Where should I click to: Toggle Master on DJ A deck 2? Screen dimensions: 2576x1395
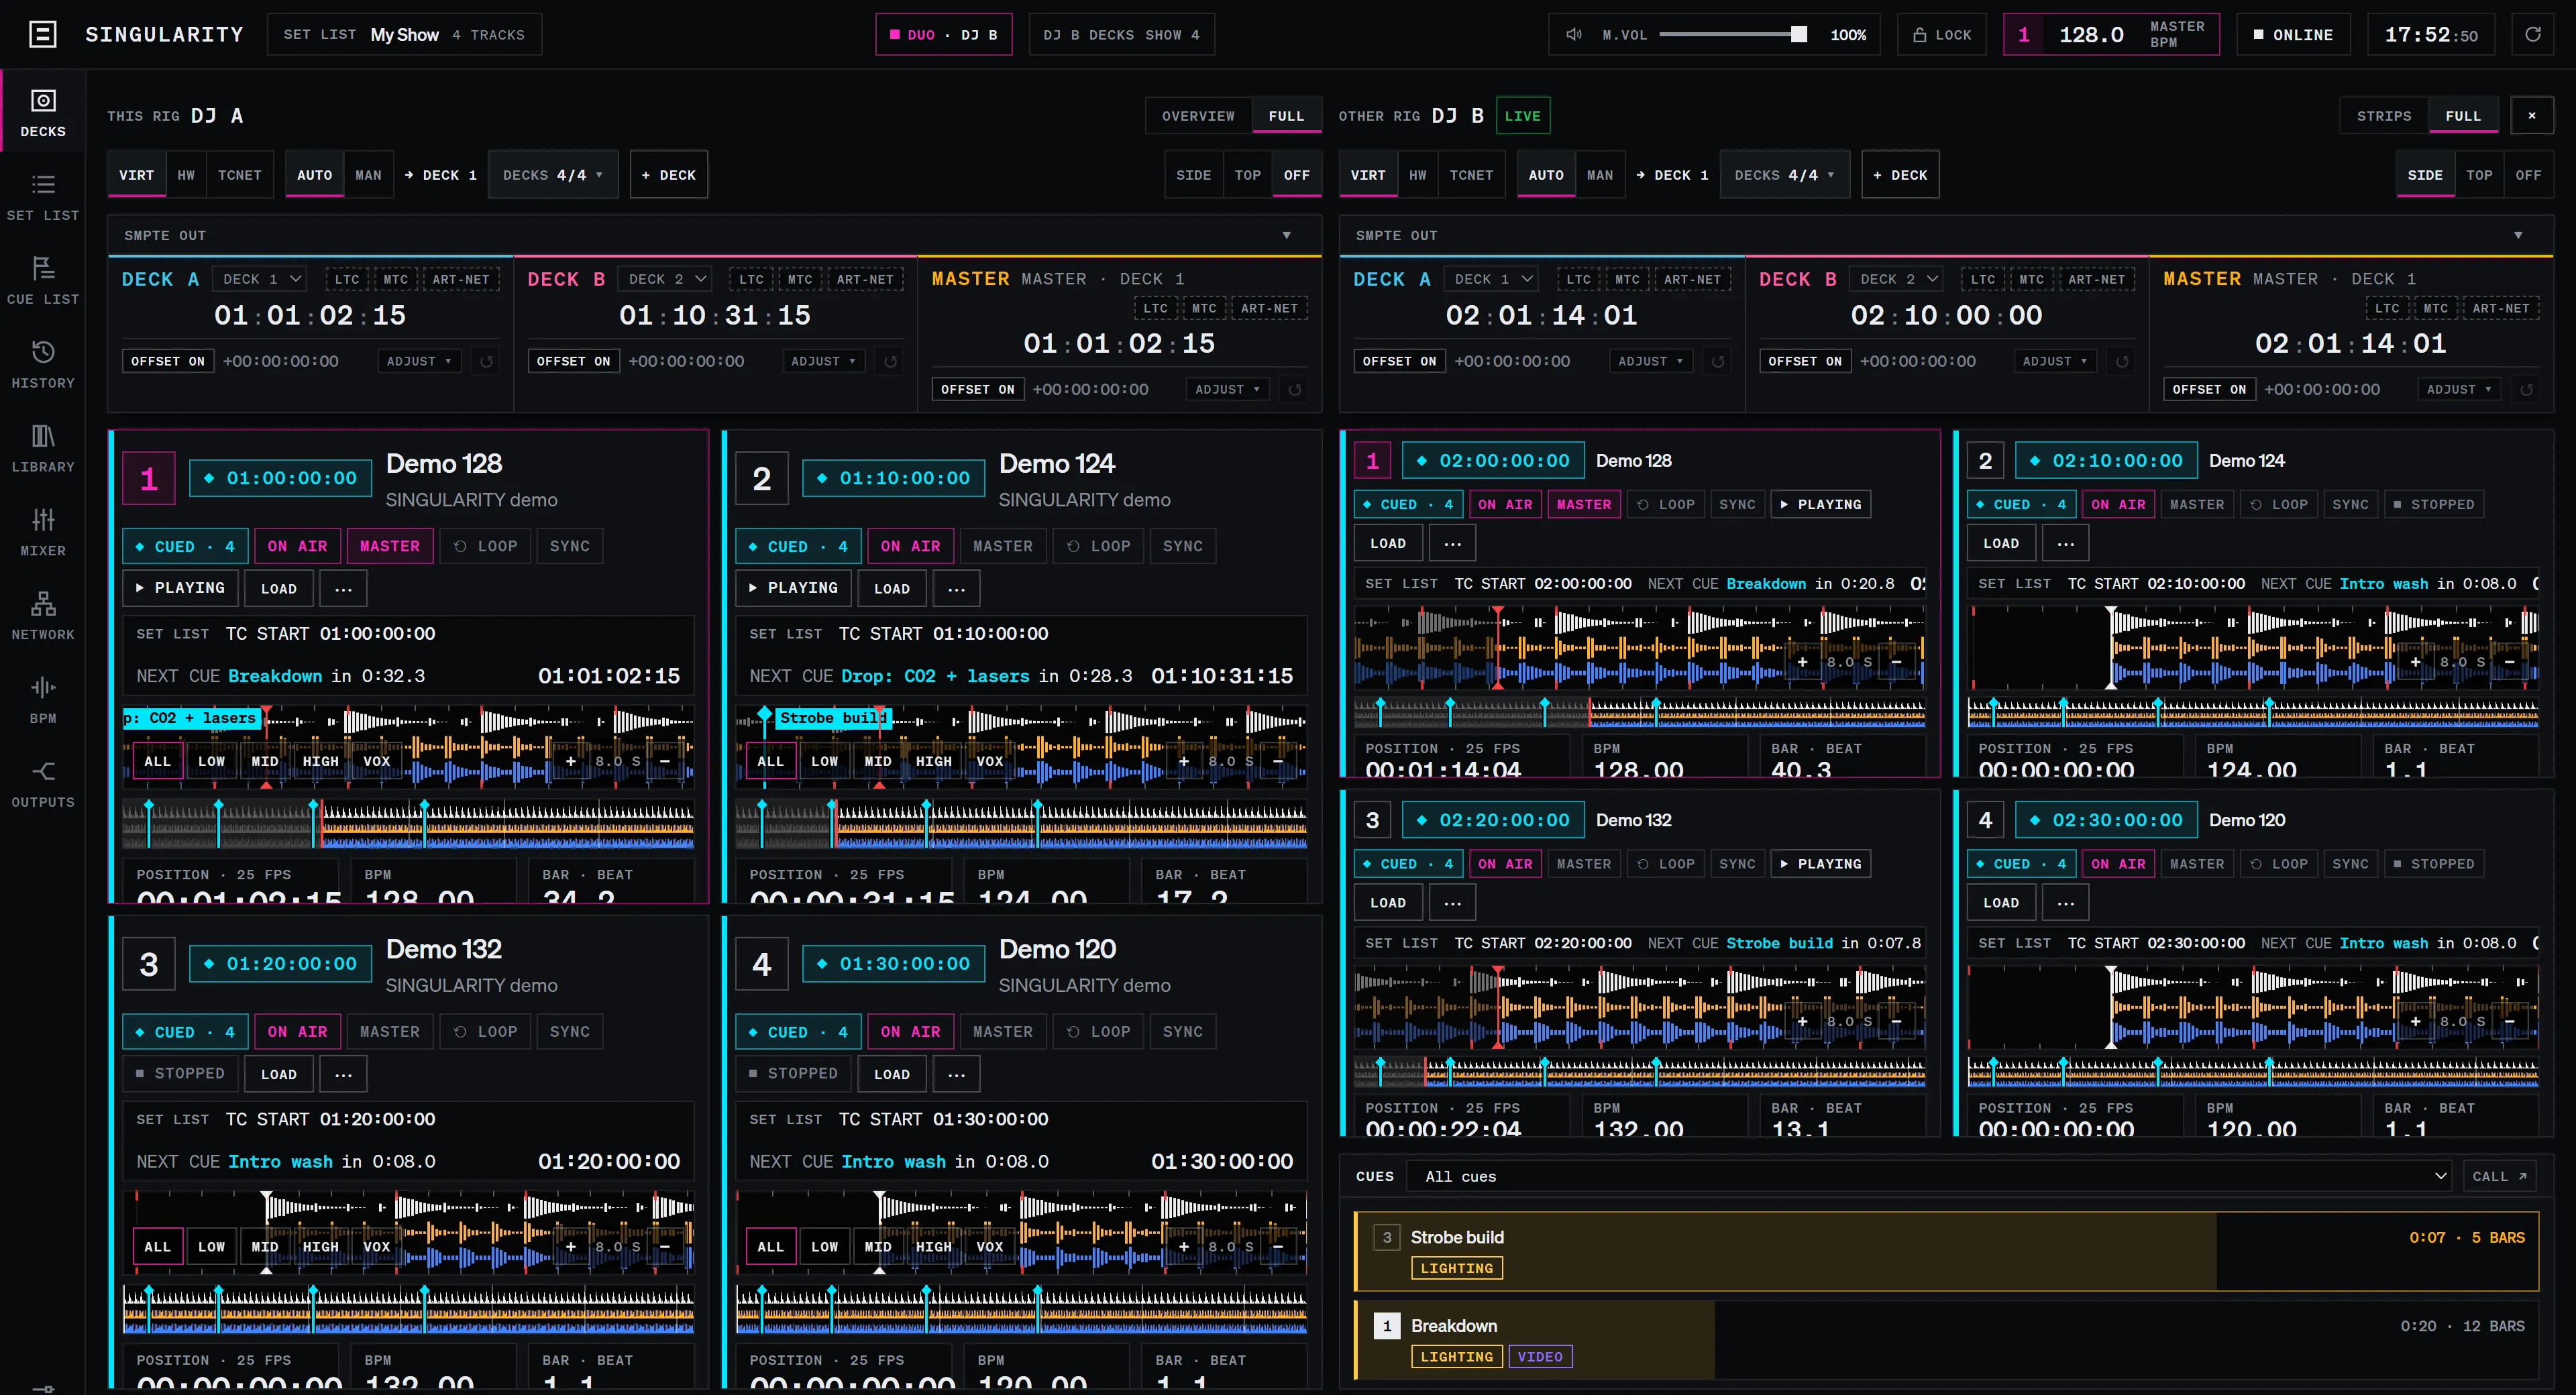point(1003,546)
